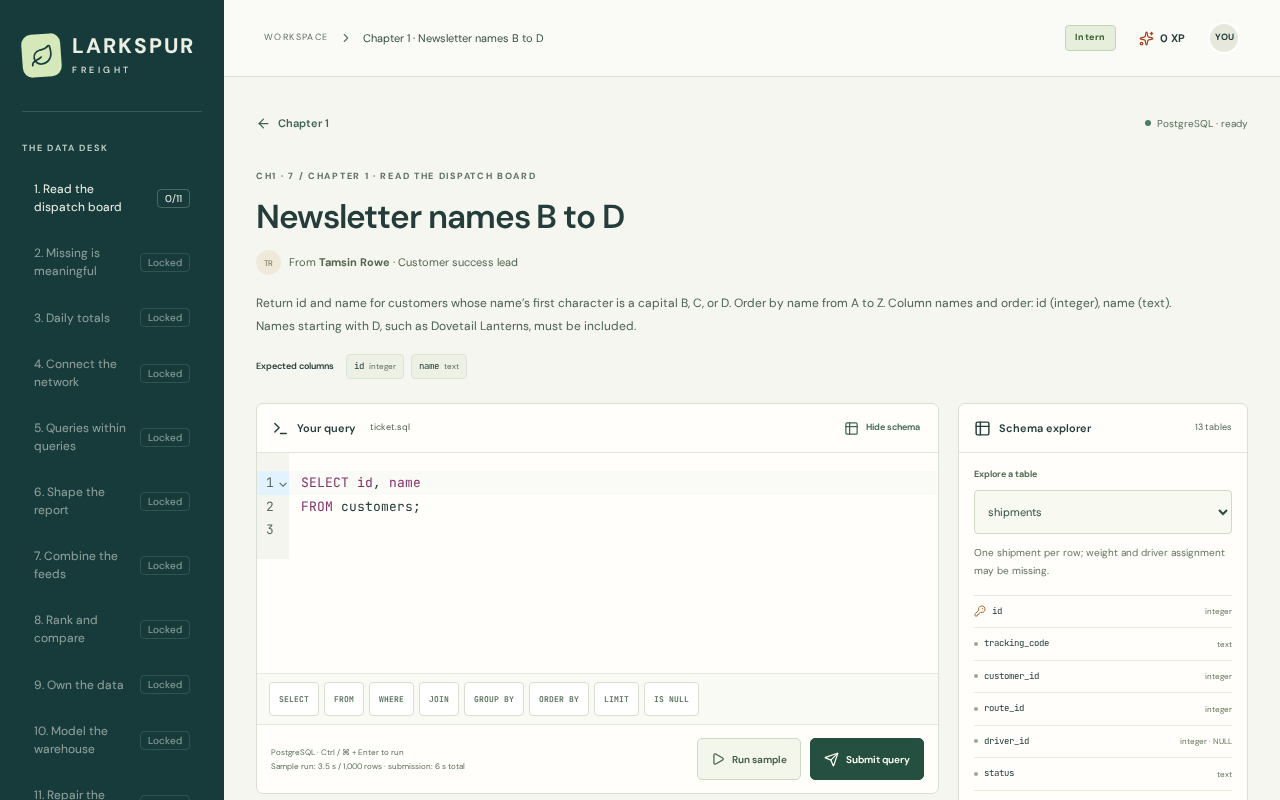Click the driver_id column row
This screenshot has width=1280, height=800.
pyautogui.click(x=1103, y=742)
